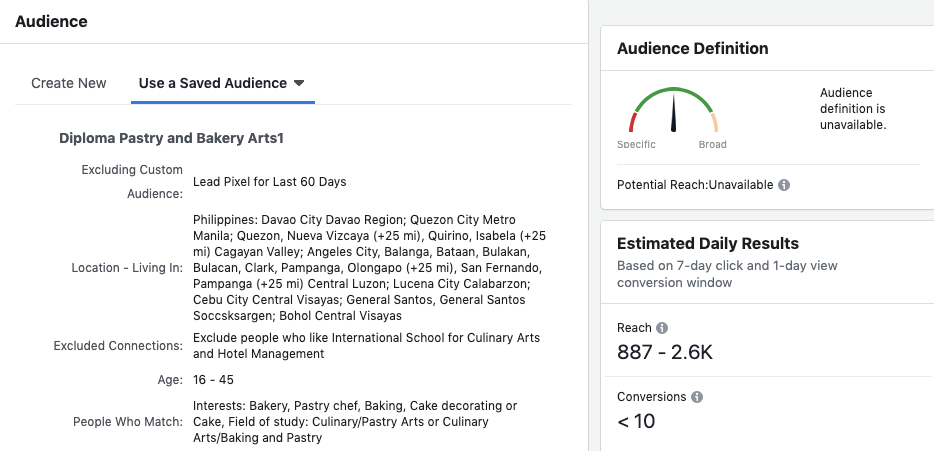
Task: Click the info icon next to Conversions
Action: [697, 397]
